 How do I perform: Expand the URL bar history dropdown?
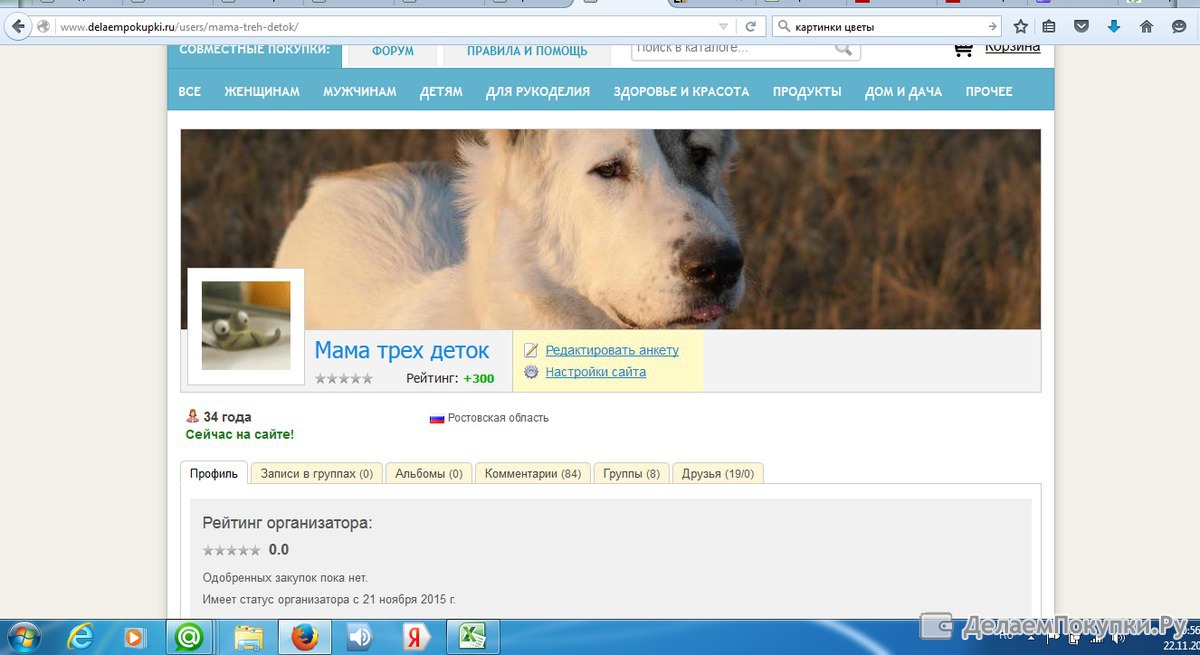coord(723,27)
